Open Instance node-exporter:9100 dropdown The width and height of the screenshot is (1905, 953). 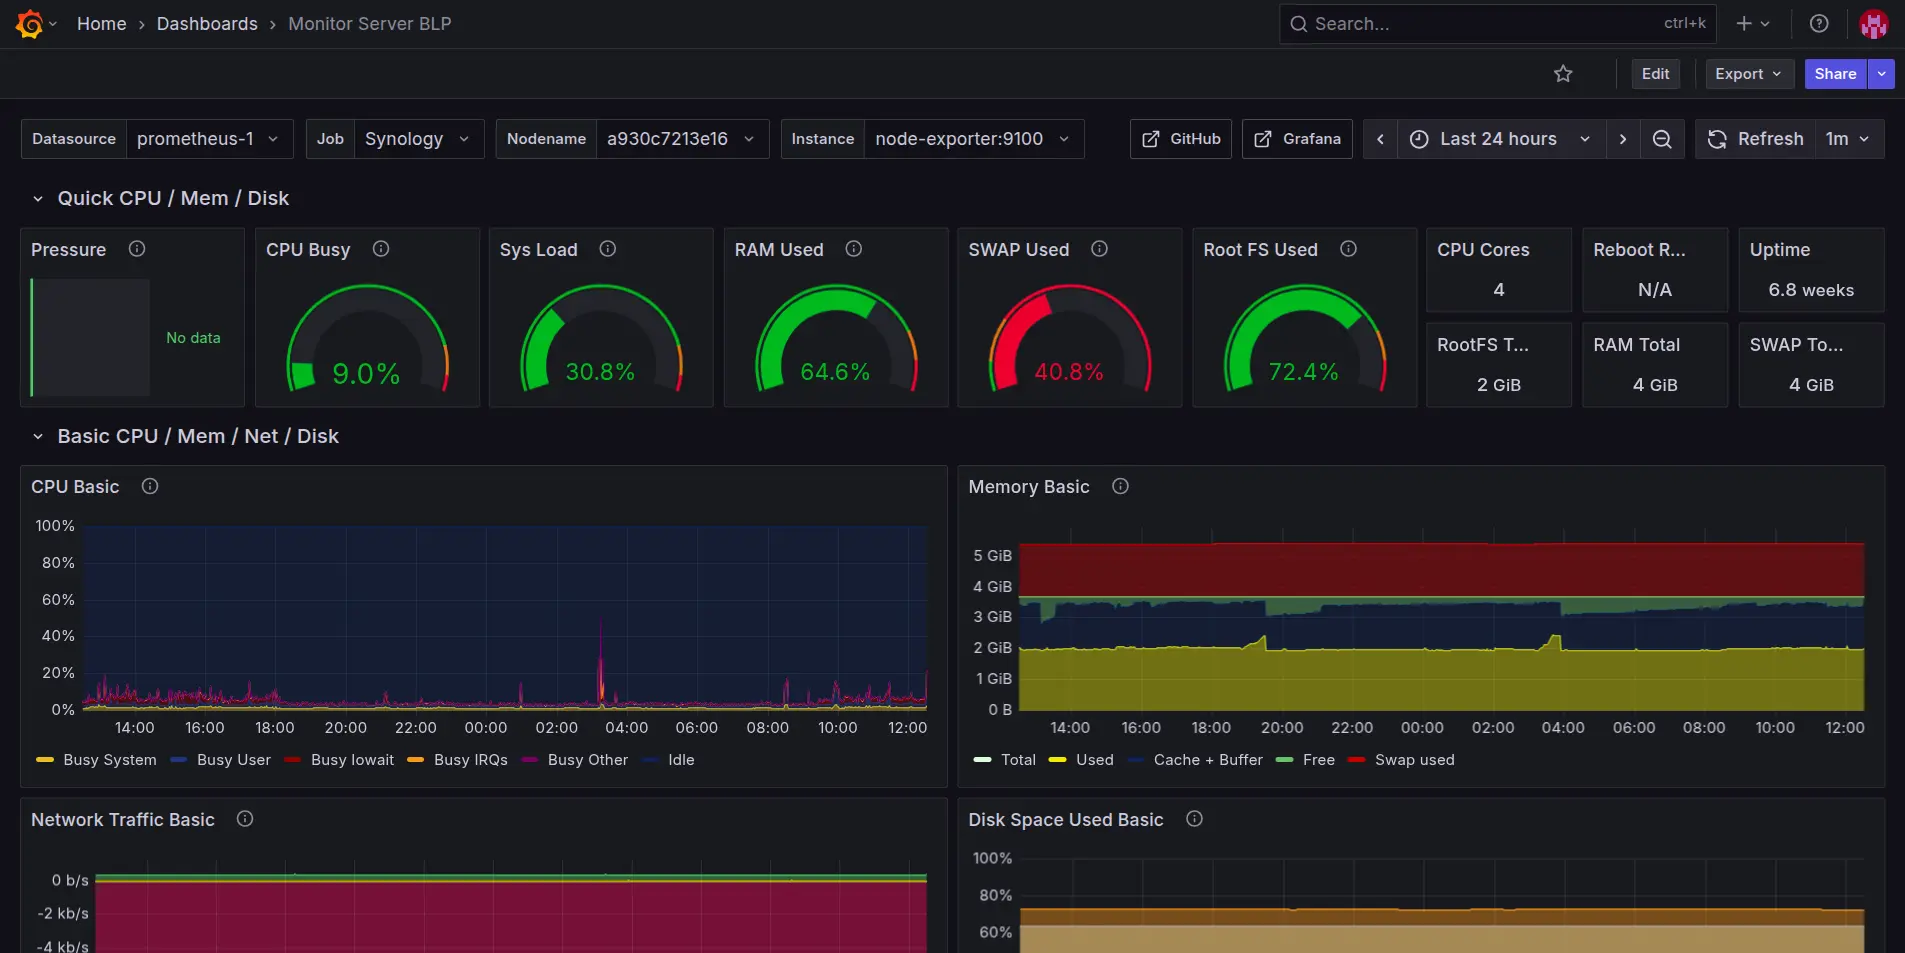(x=974, y=139)
